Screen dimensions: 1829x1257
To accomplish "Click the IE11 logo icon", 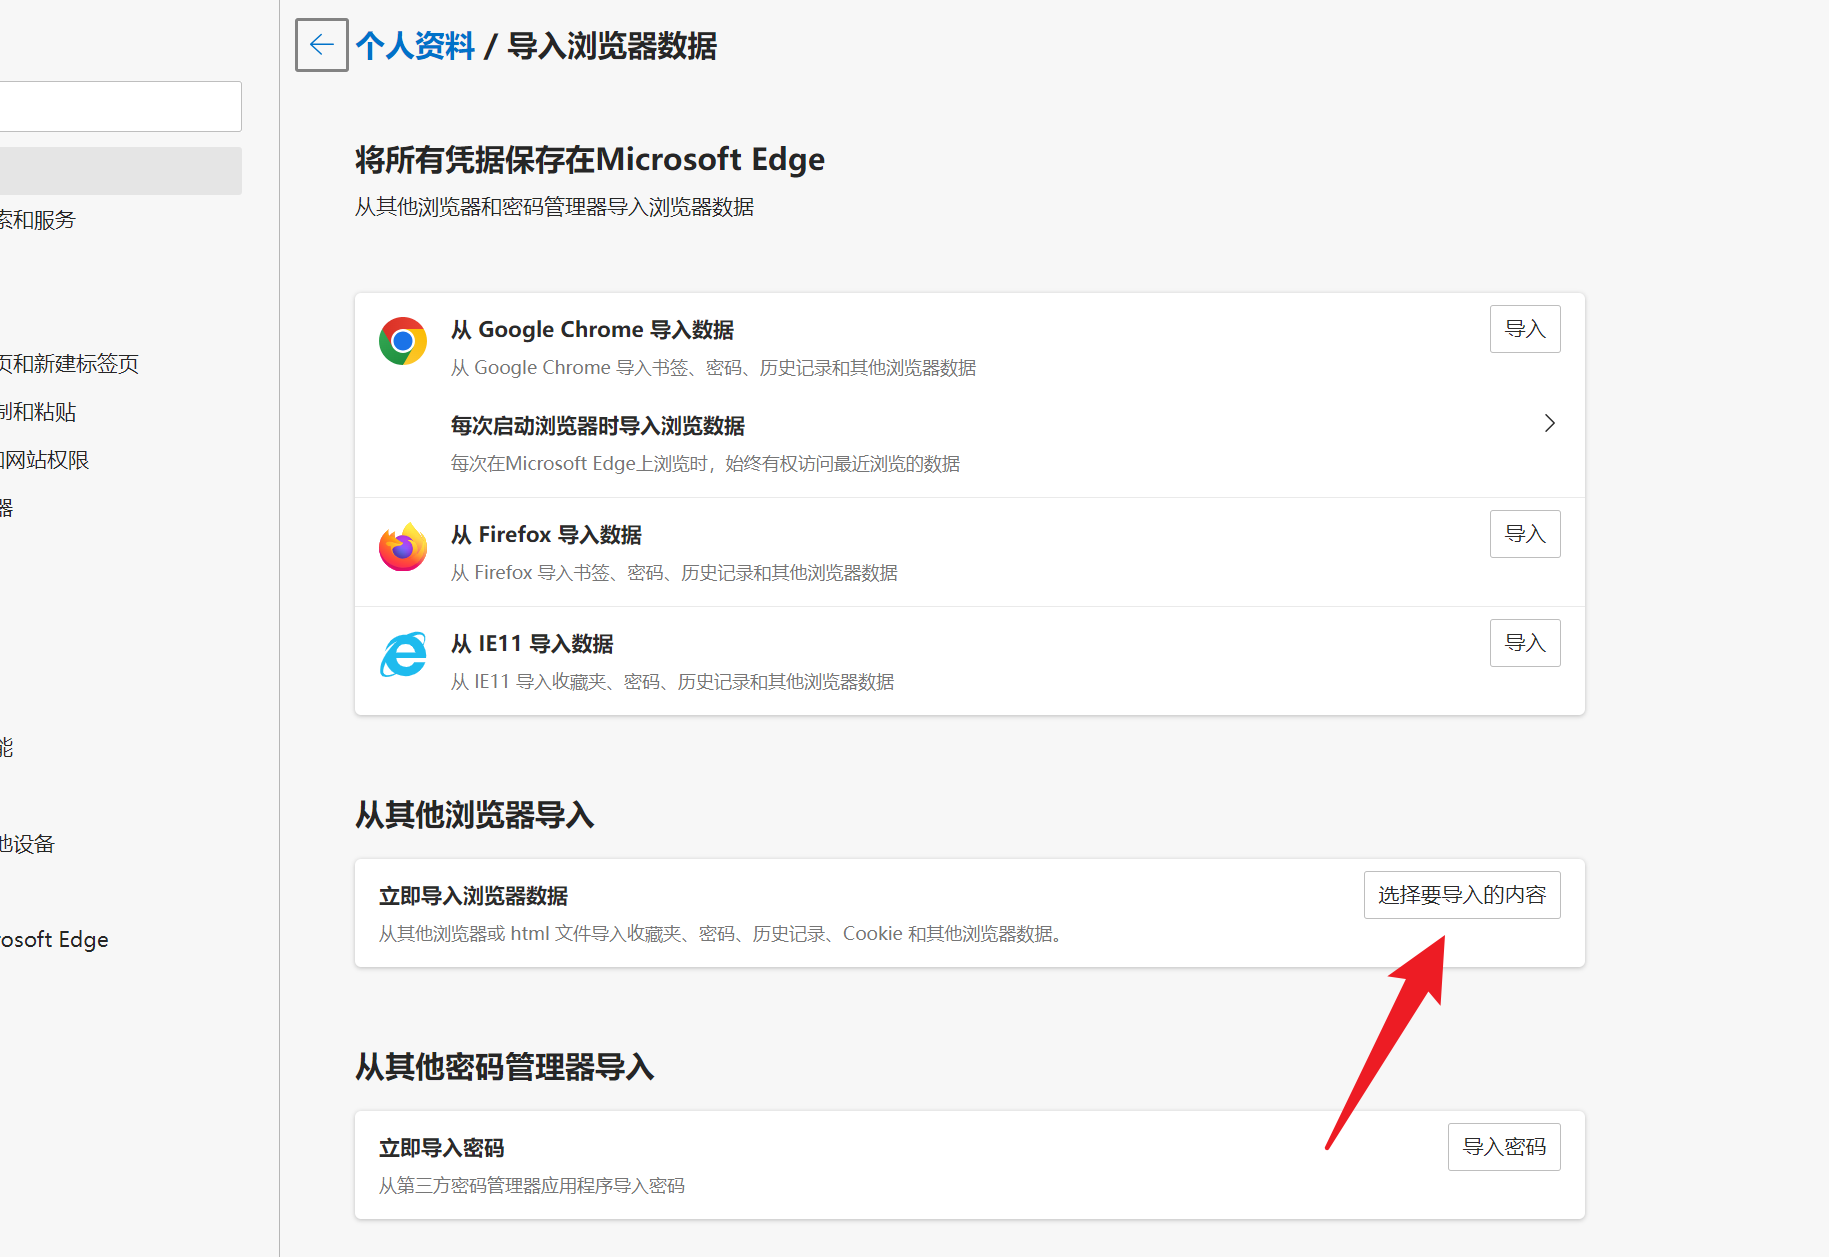I will tap(403, 655).
